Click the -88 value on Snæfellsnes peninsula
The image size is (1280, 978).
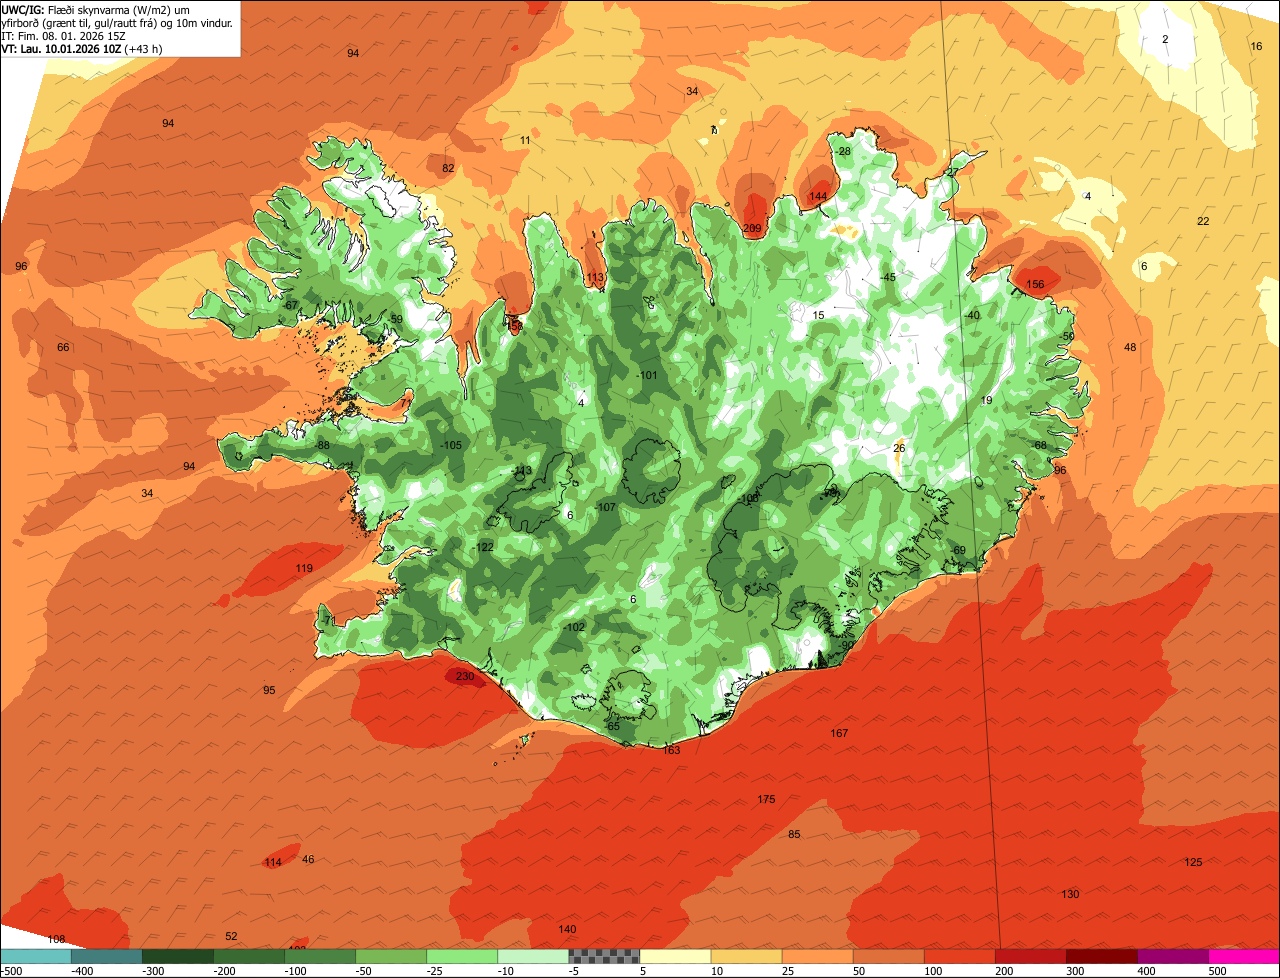coord(321,445)
